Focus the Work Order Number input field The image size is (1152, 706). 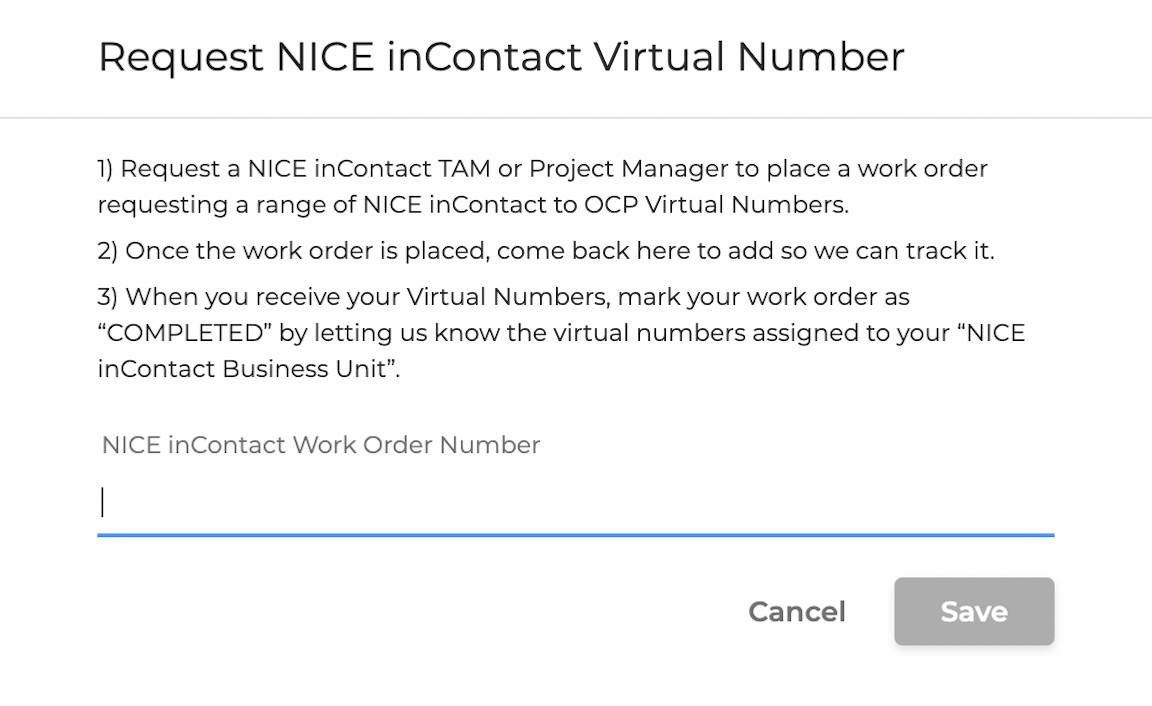coord(575,502)
